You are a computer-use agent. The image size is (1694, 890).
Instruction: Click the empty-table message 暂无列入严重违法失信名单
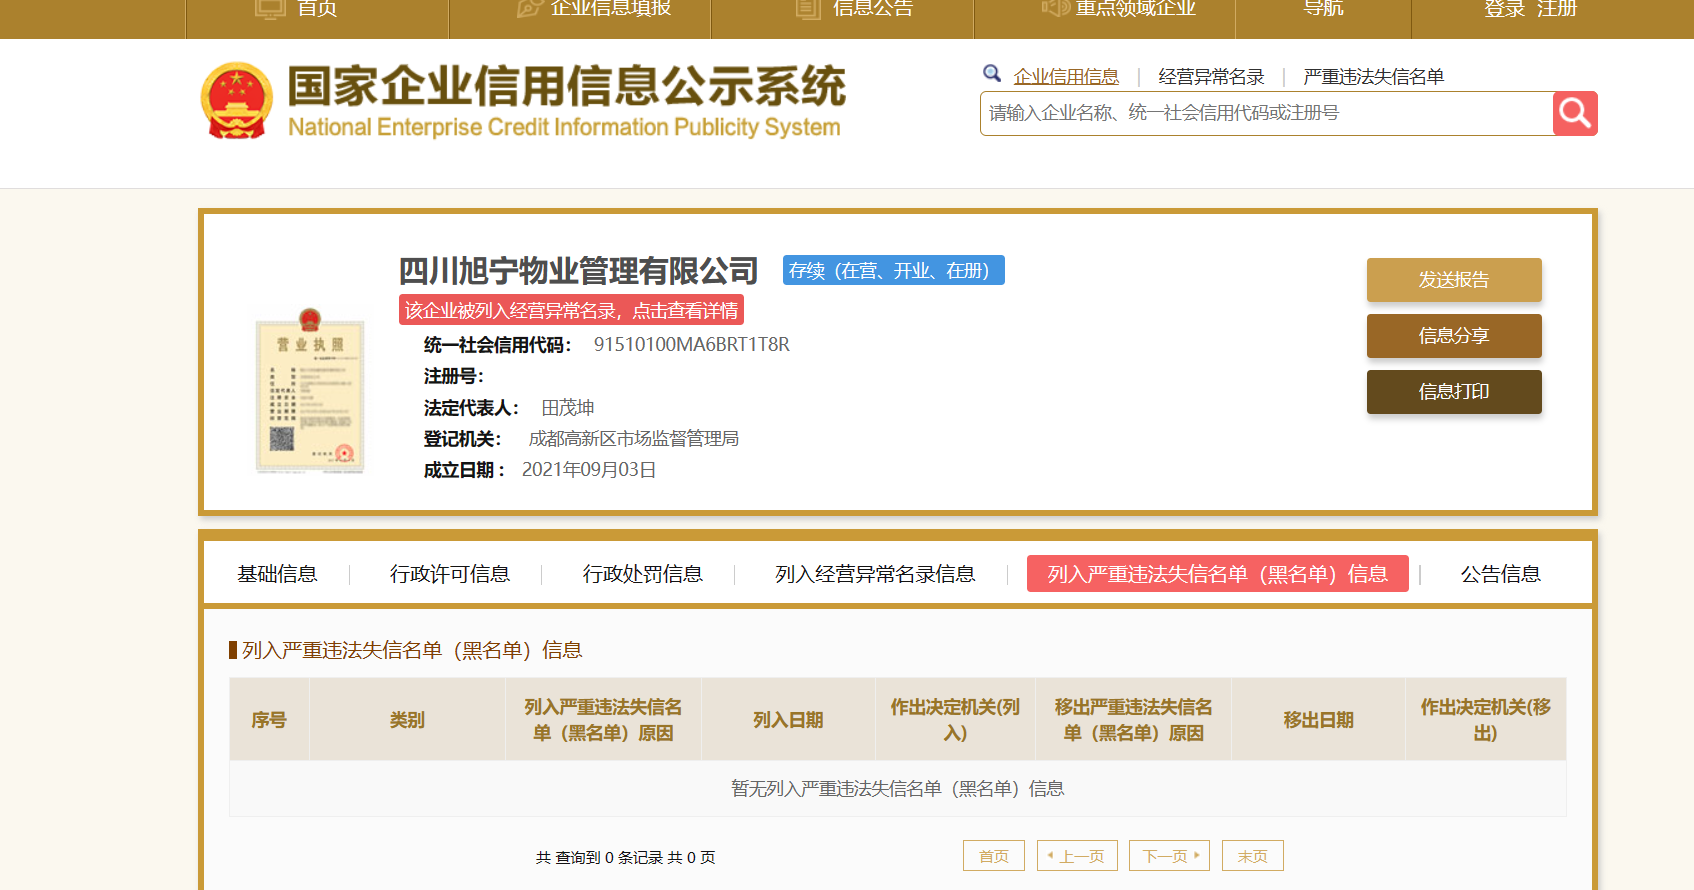click(898, 789)
